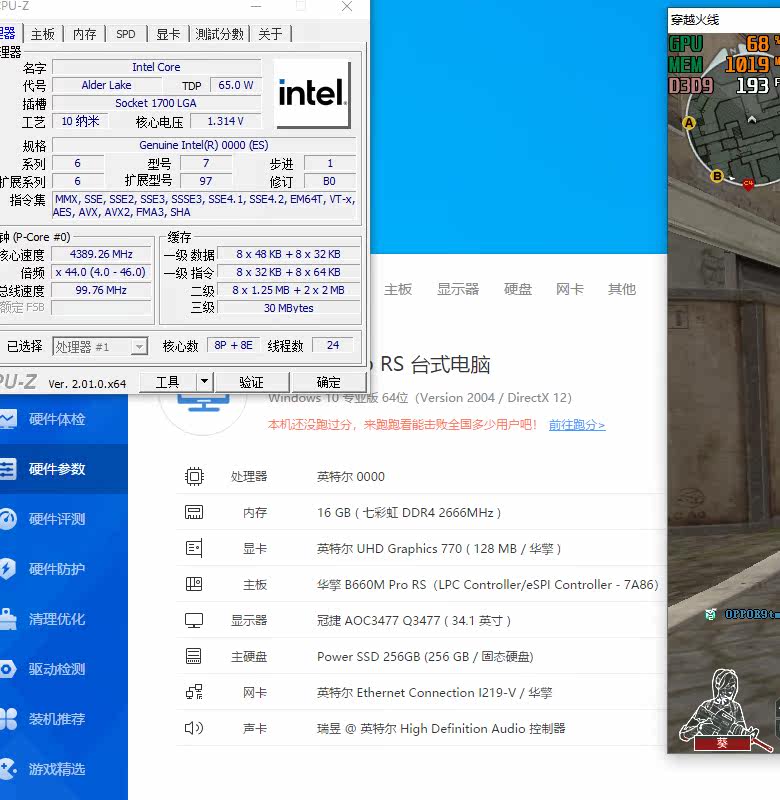Click the 网卡 network icon in hardware list
Screen dimensions: 780x800
coord(194,692)
